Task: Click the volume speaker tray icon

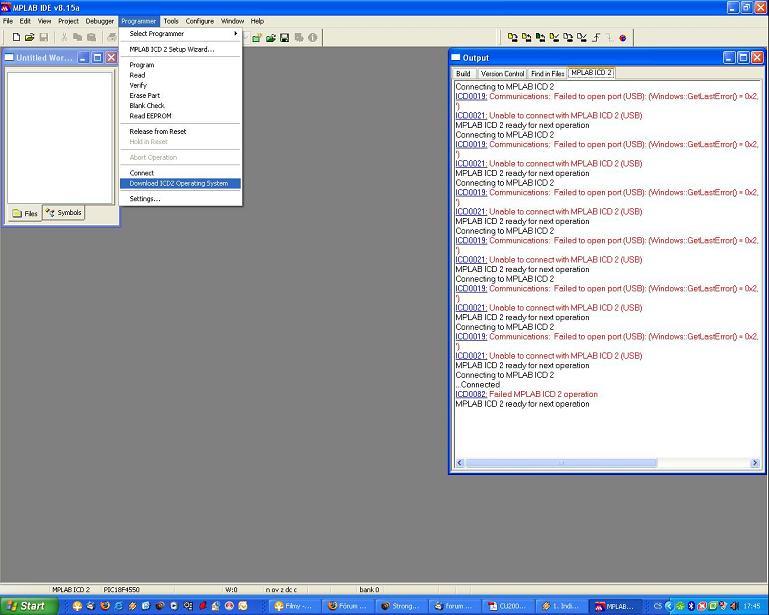Action: click(x=734, y=606)
